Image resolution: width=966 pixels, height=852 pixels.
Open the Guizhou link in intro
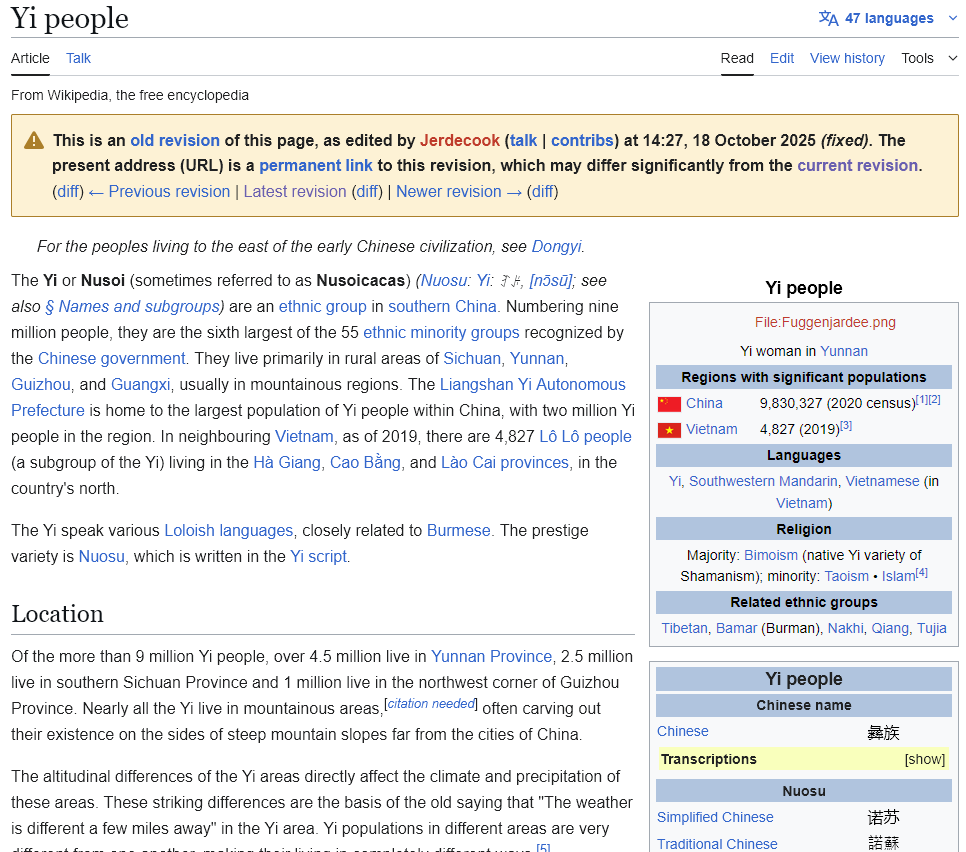pos(41,384)
